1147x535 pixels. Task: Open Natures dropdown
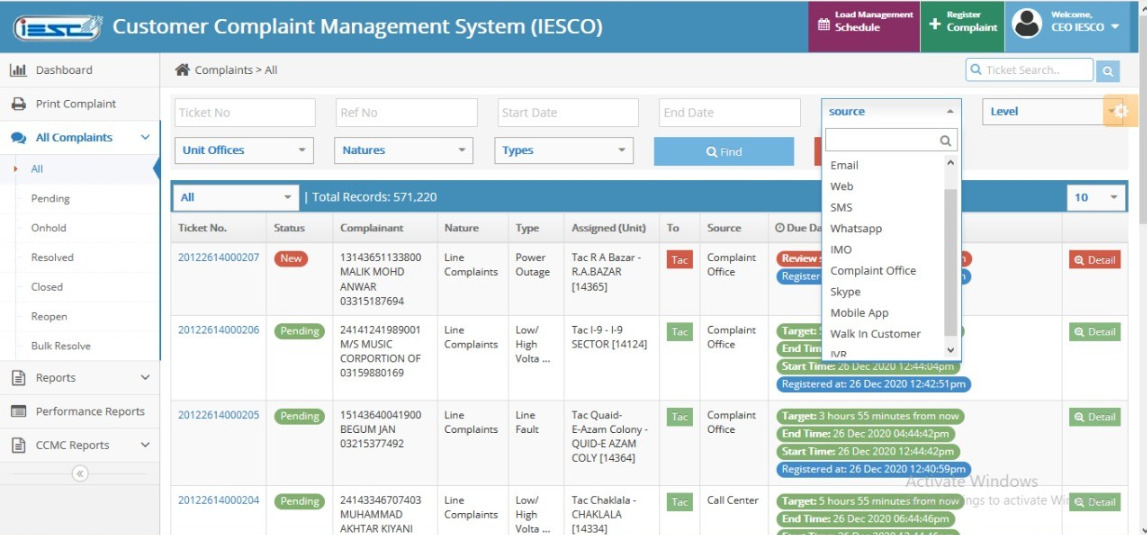[404, 150]
